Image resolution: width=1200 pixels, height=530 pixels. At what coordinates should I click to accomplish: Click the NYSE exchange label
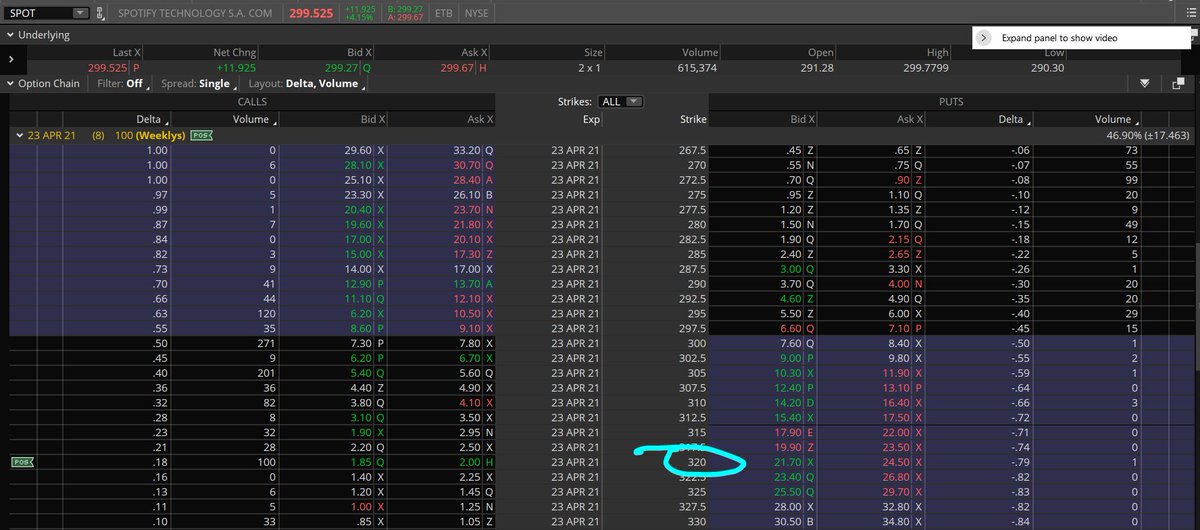coord(477,13)
